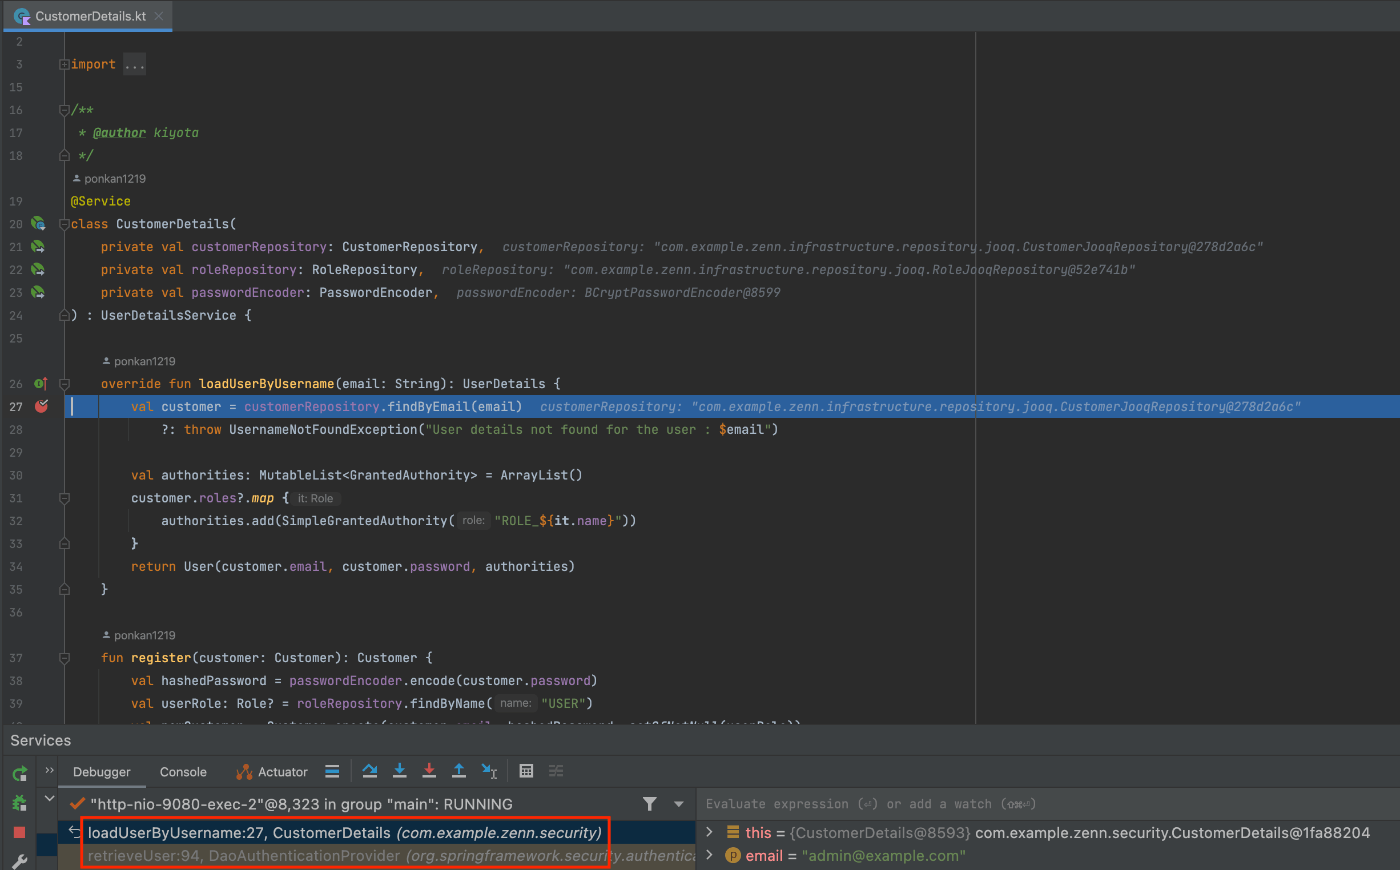The width and height of the screenshot is (1400, 870).
Task: Click the @Service annotation
Action: (101, 201)
